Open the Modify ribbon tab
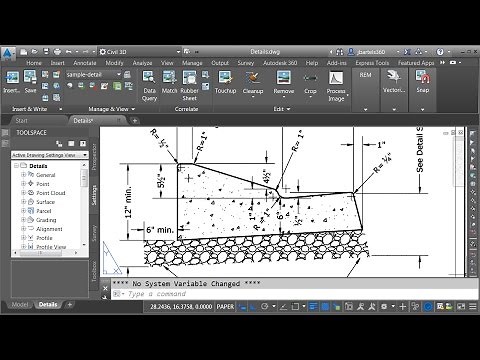 [x=114, y=63]
